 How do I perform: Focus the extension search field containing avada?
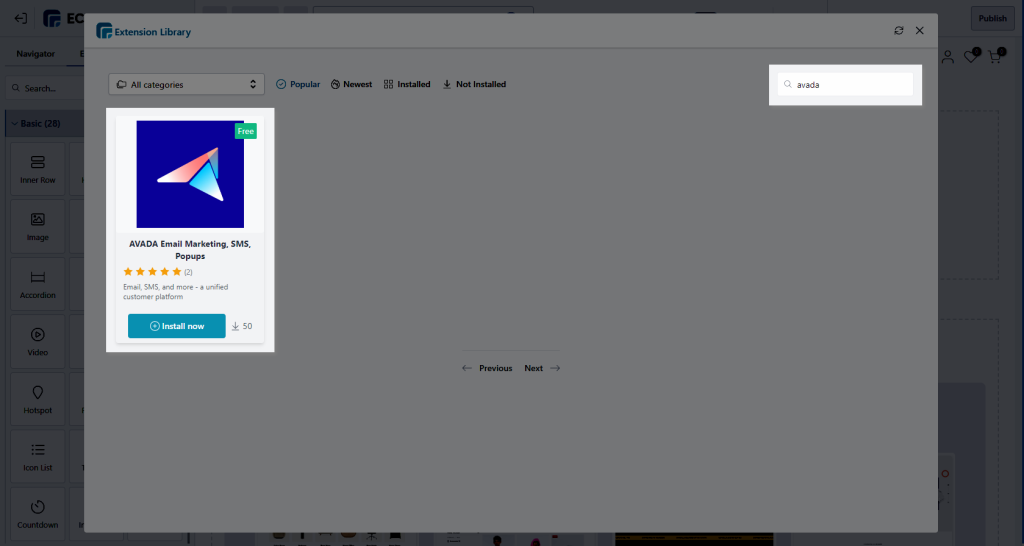[x=845, y=84]
